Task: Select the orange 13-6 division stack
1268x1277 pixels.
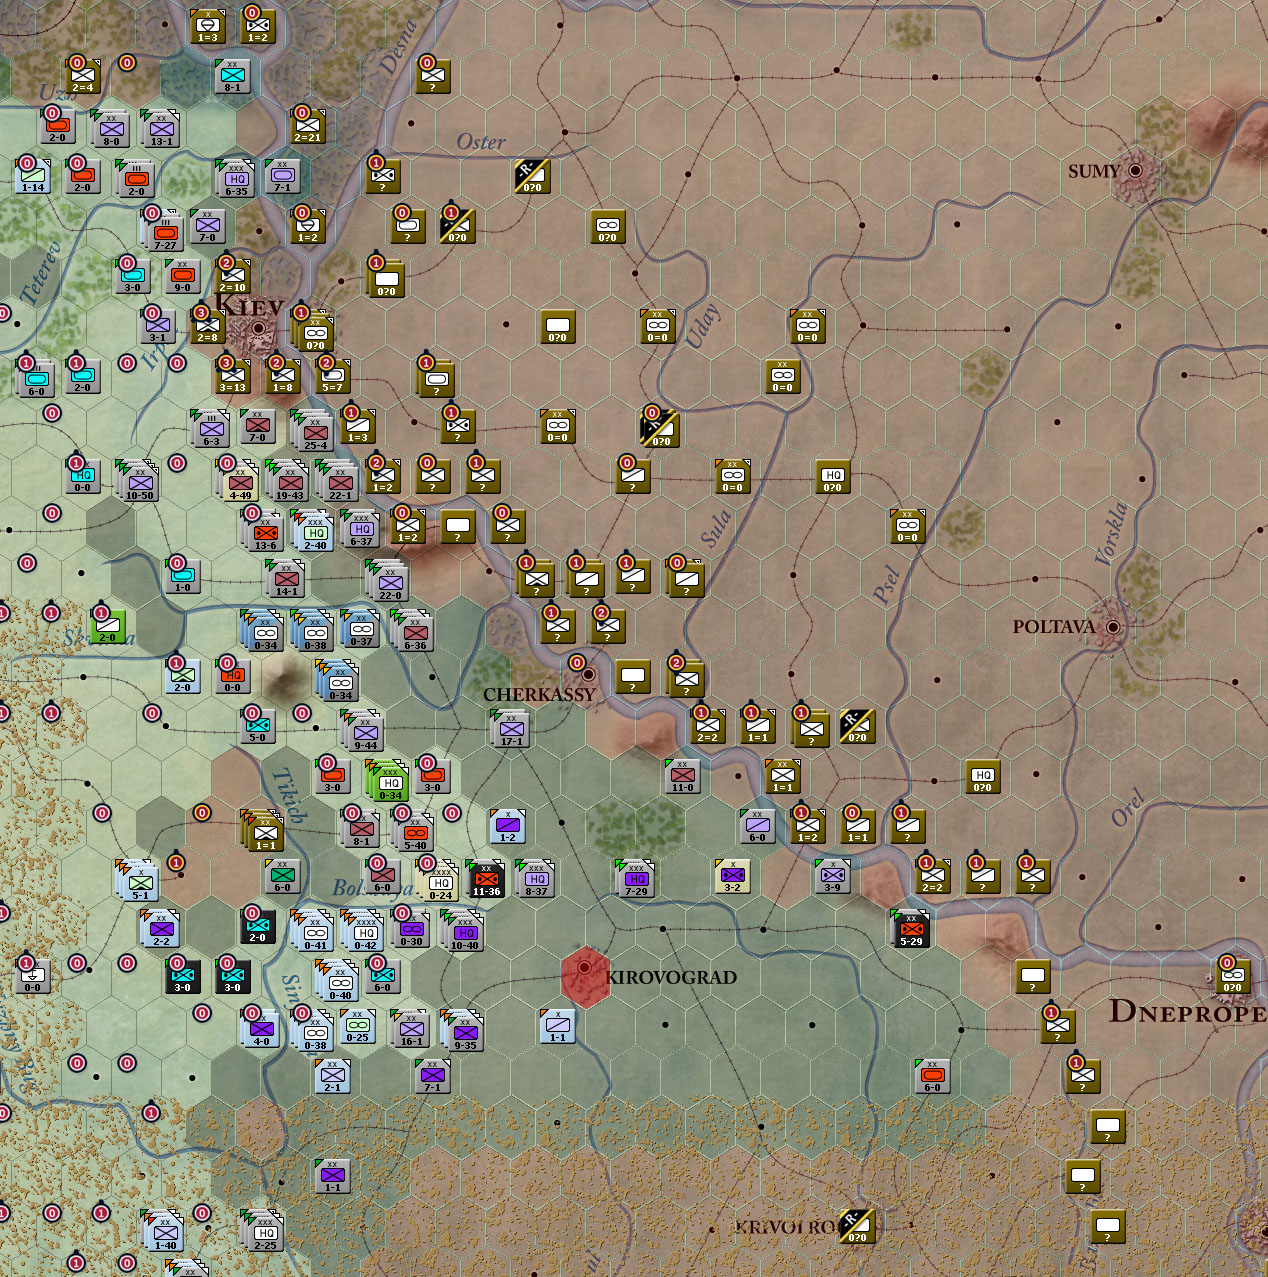Action: click(264, 533)
